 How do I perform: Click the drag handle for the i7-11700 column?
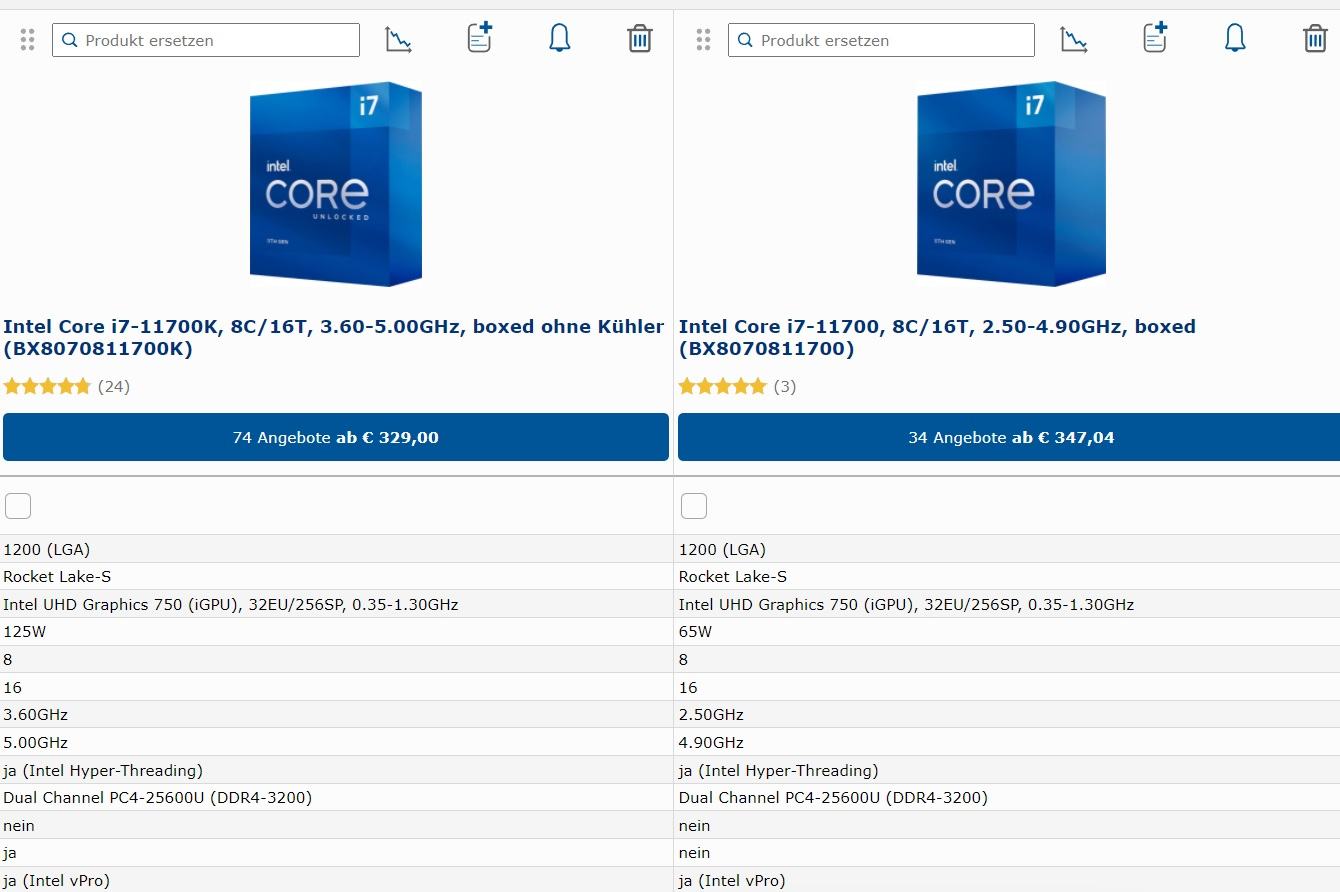point(703,40)
